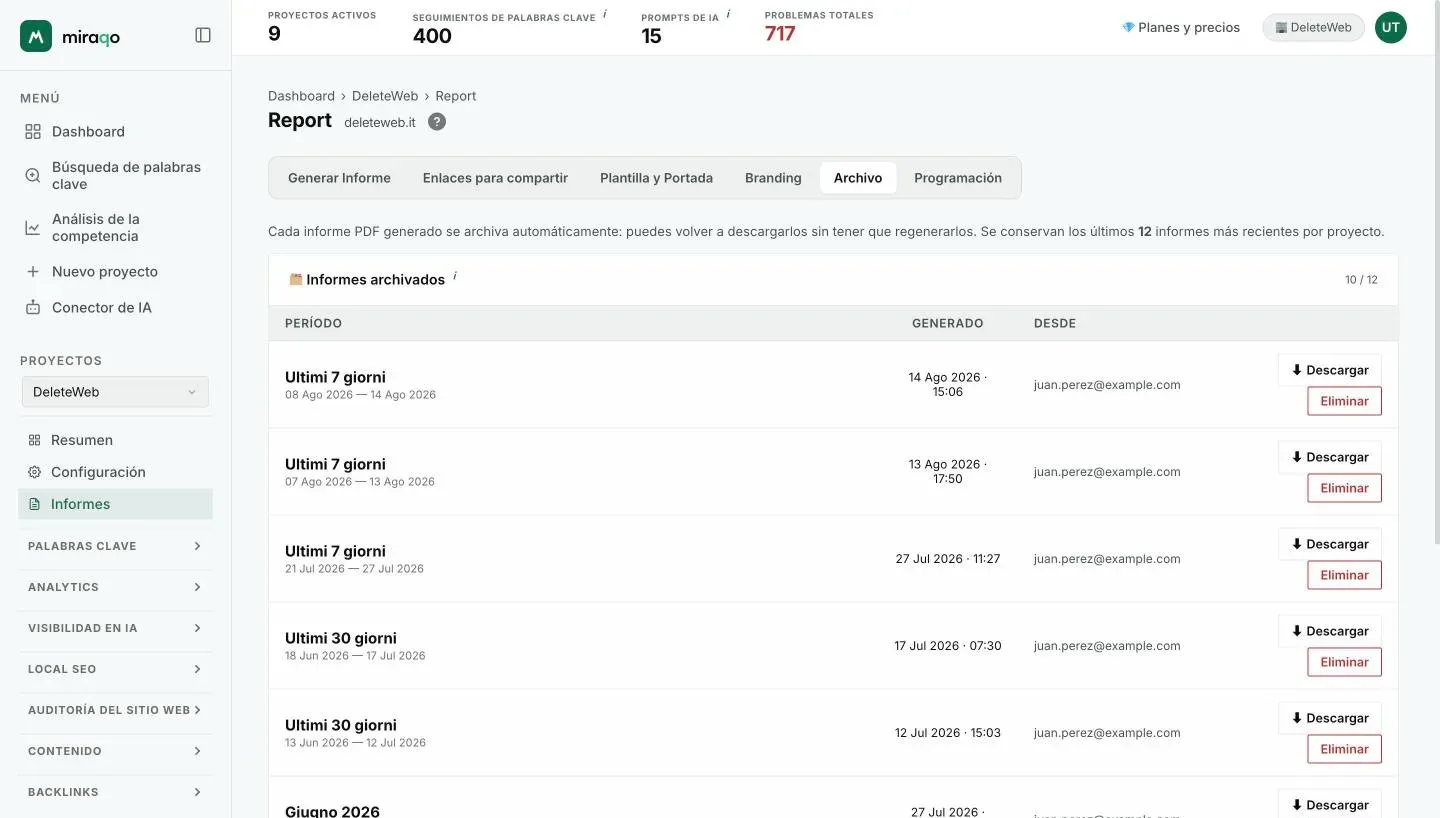Open the DeleteWeb project pill in header
The width and height of the screenshot is (1440, 818).
(1313, 28)
